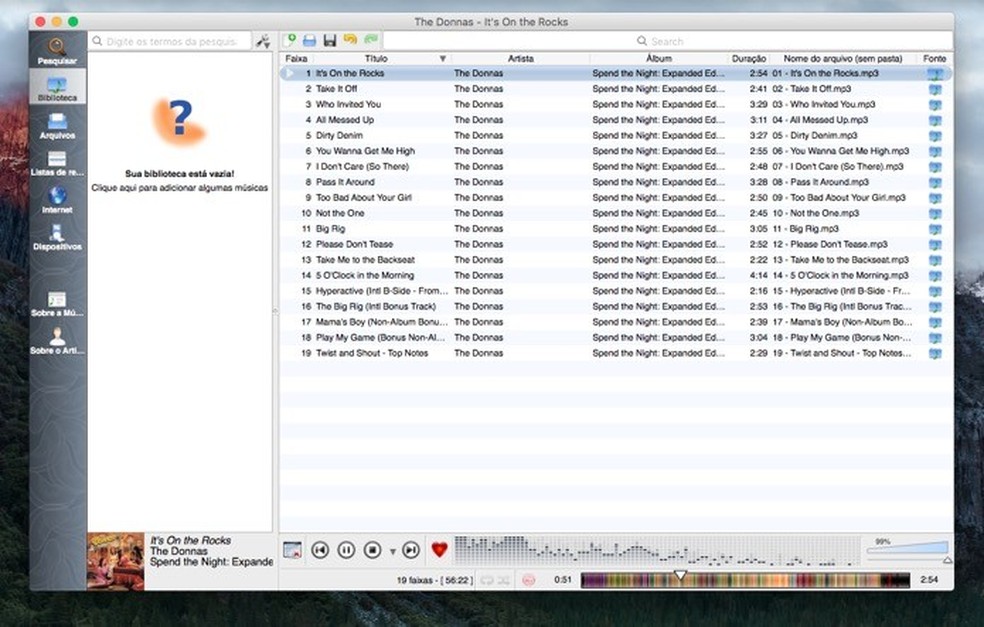Click the add music to library link
Screen dimensions: 984x627
tap(179, 188)
